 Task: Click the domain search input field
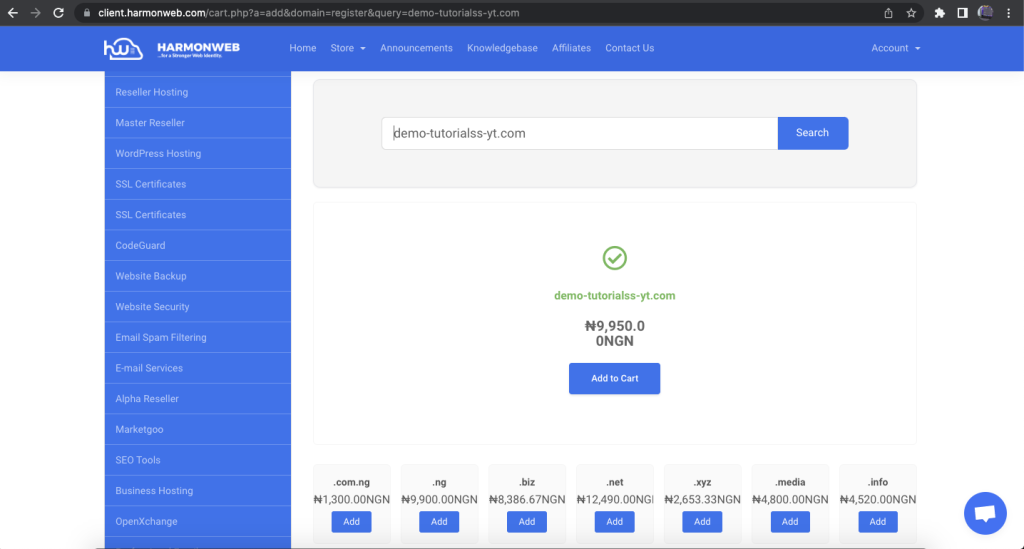point(579,133)
